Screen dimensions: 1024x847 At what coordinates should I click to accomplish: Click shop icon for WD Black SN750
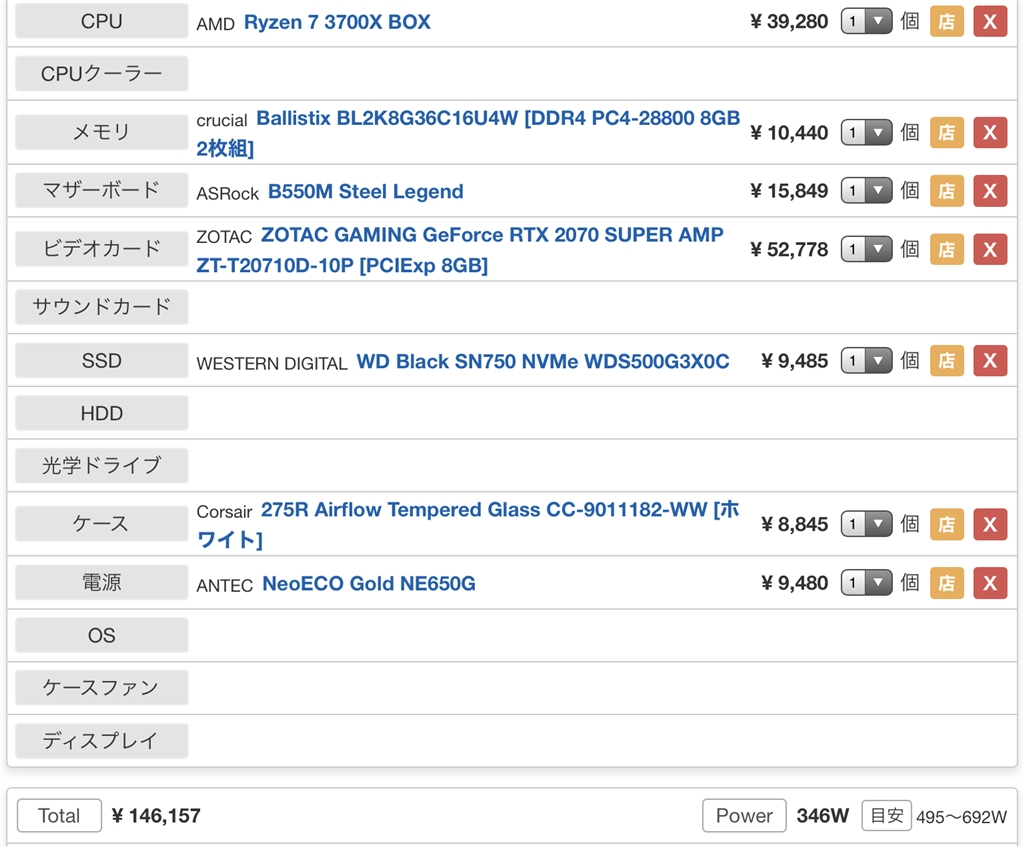[946, 361]
